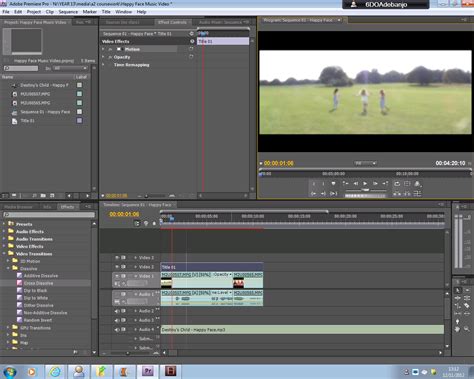Mute the Audio 3 track speaker
Screen dimensions: 474x379
[117, 320]
